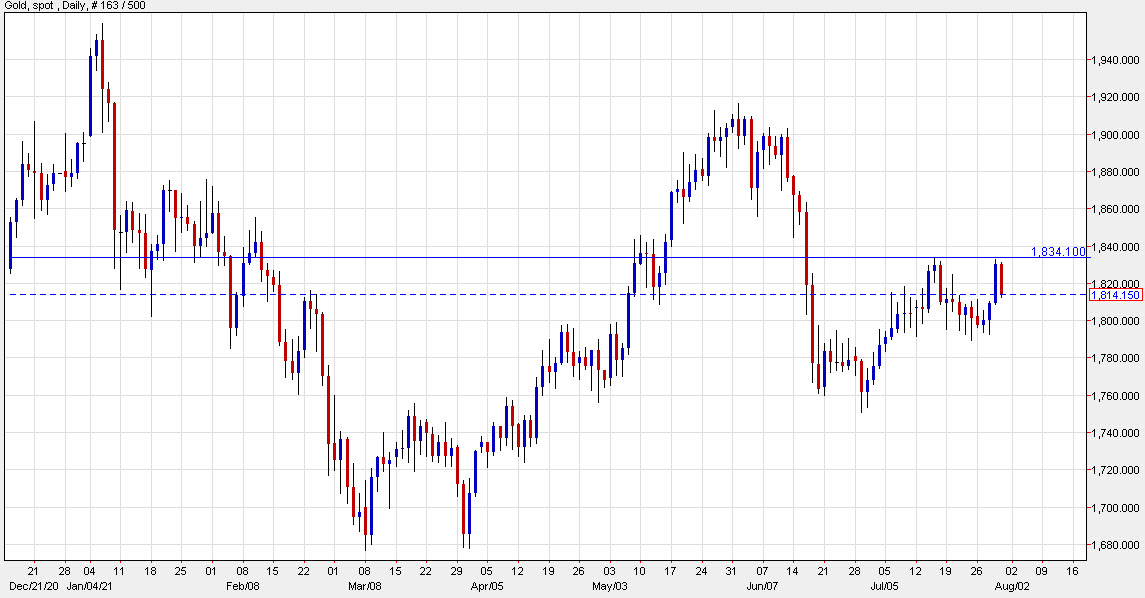
Task: Click the 1,760.000 price axis label
Action: point(1115,396)
